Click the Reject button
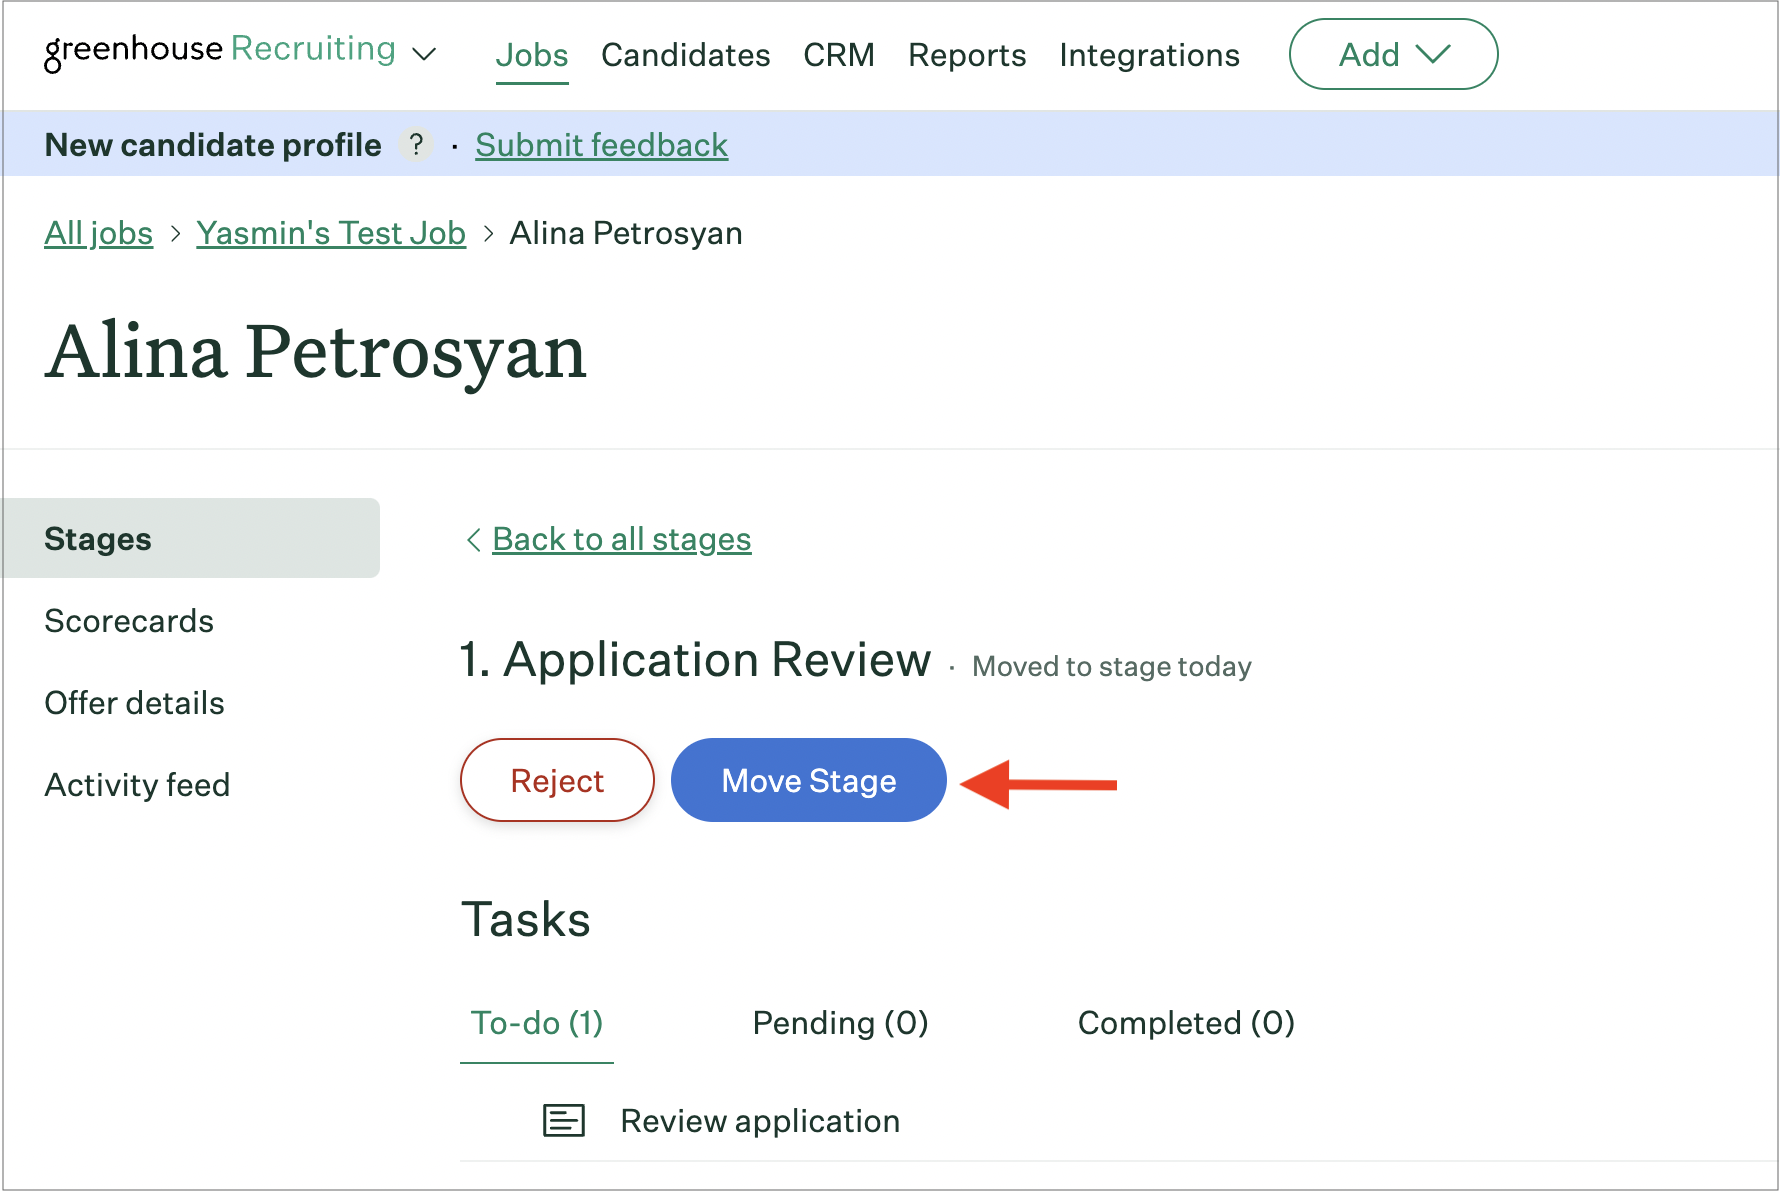 pos(557,780)
